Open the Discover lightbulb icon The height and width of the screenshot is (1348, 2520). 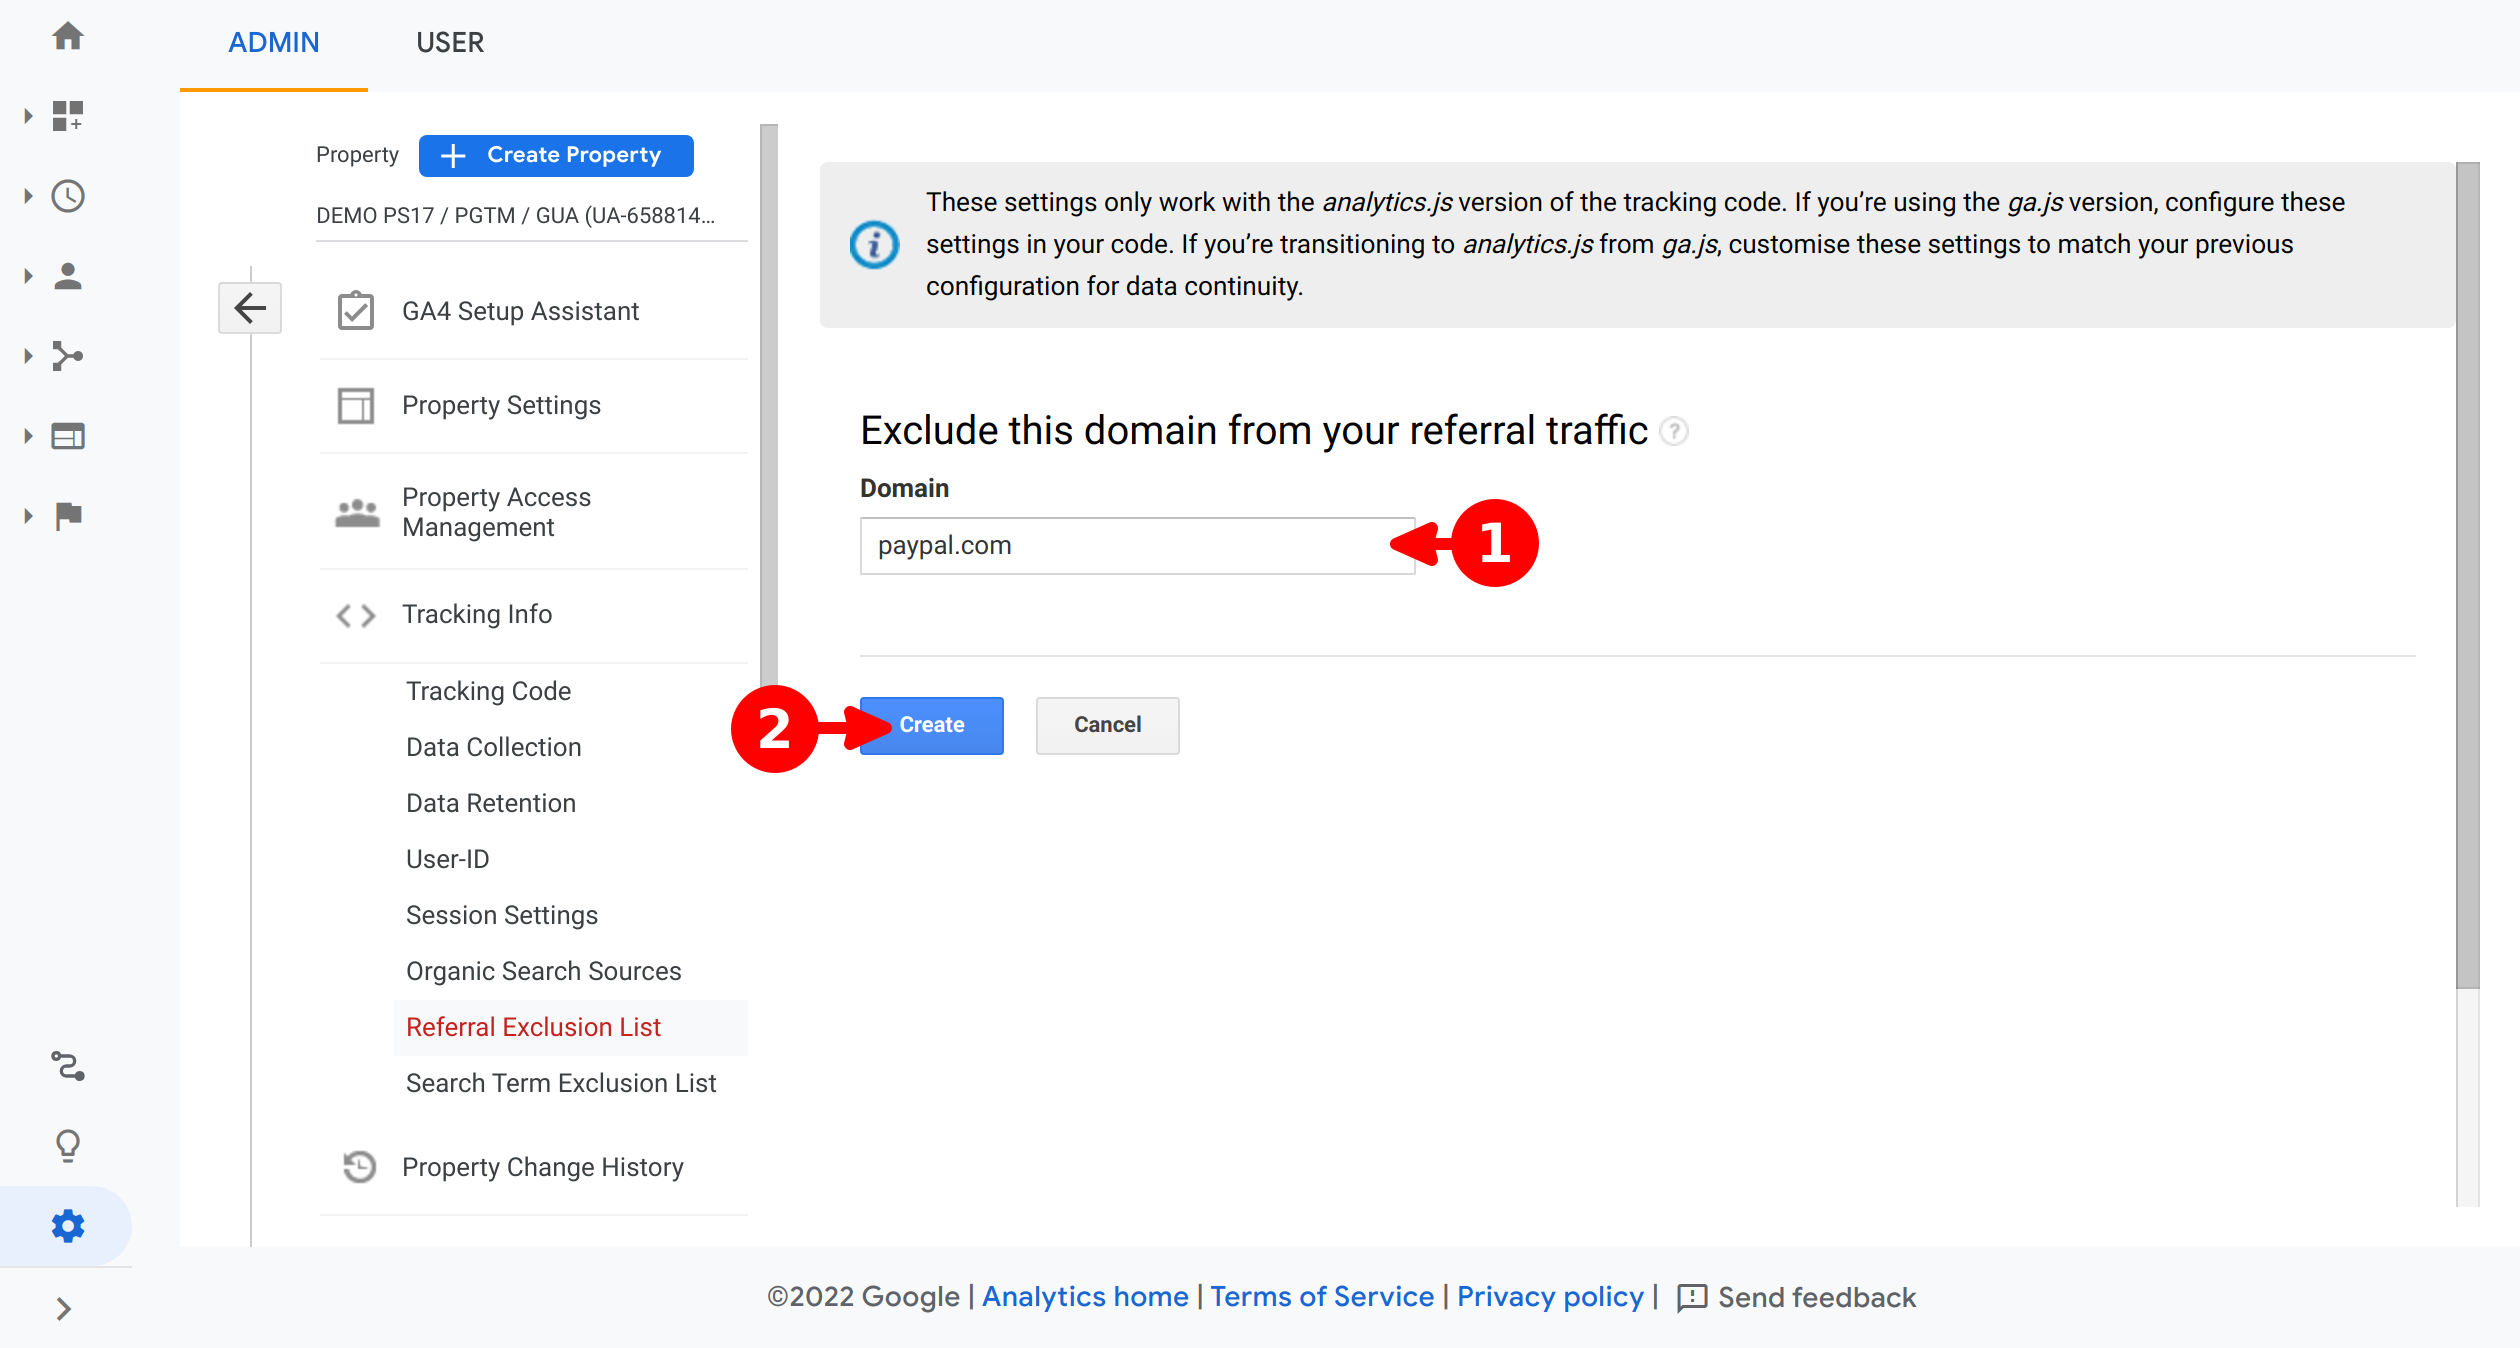[68, 1145]
